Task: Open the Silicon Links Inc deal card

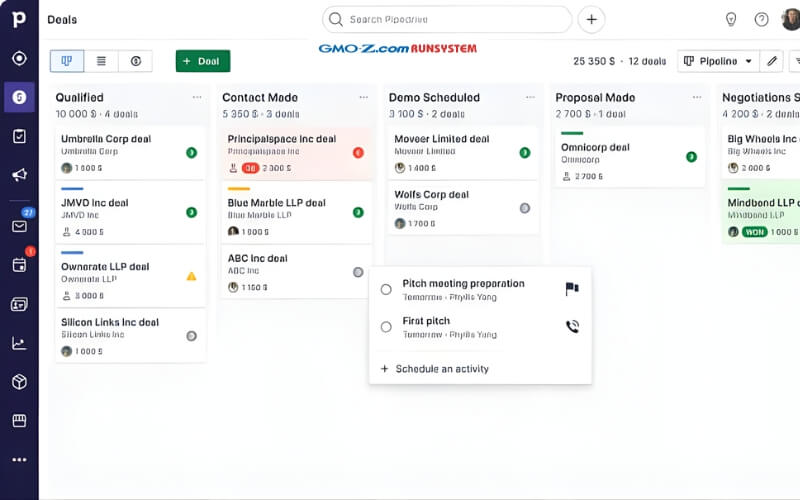Action: [x=131, y=336]
